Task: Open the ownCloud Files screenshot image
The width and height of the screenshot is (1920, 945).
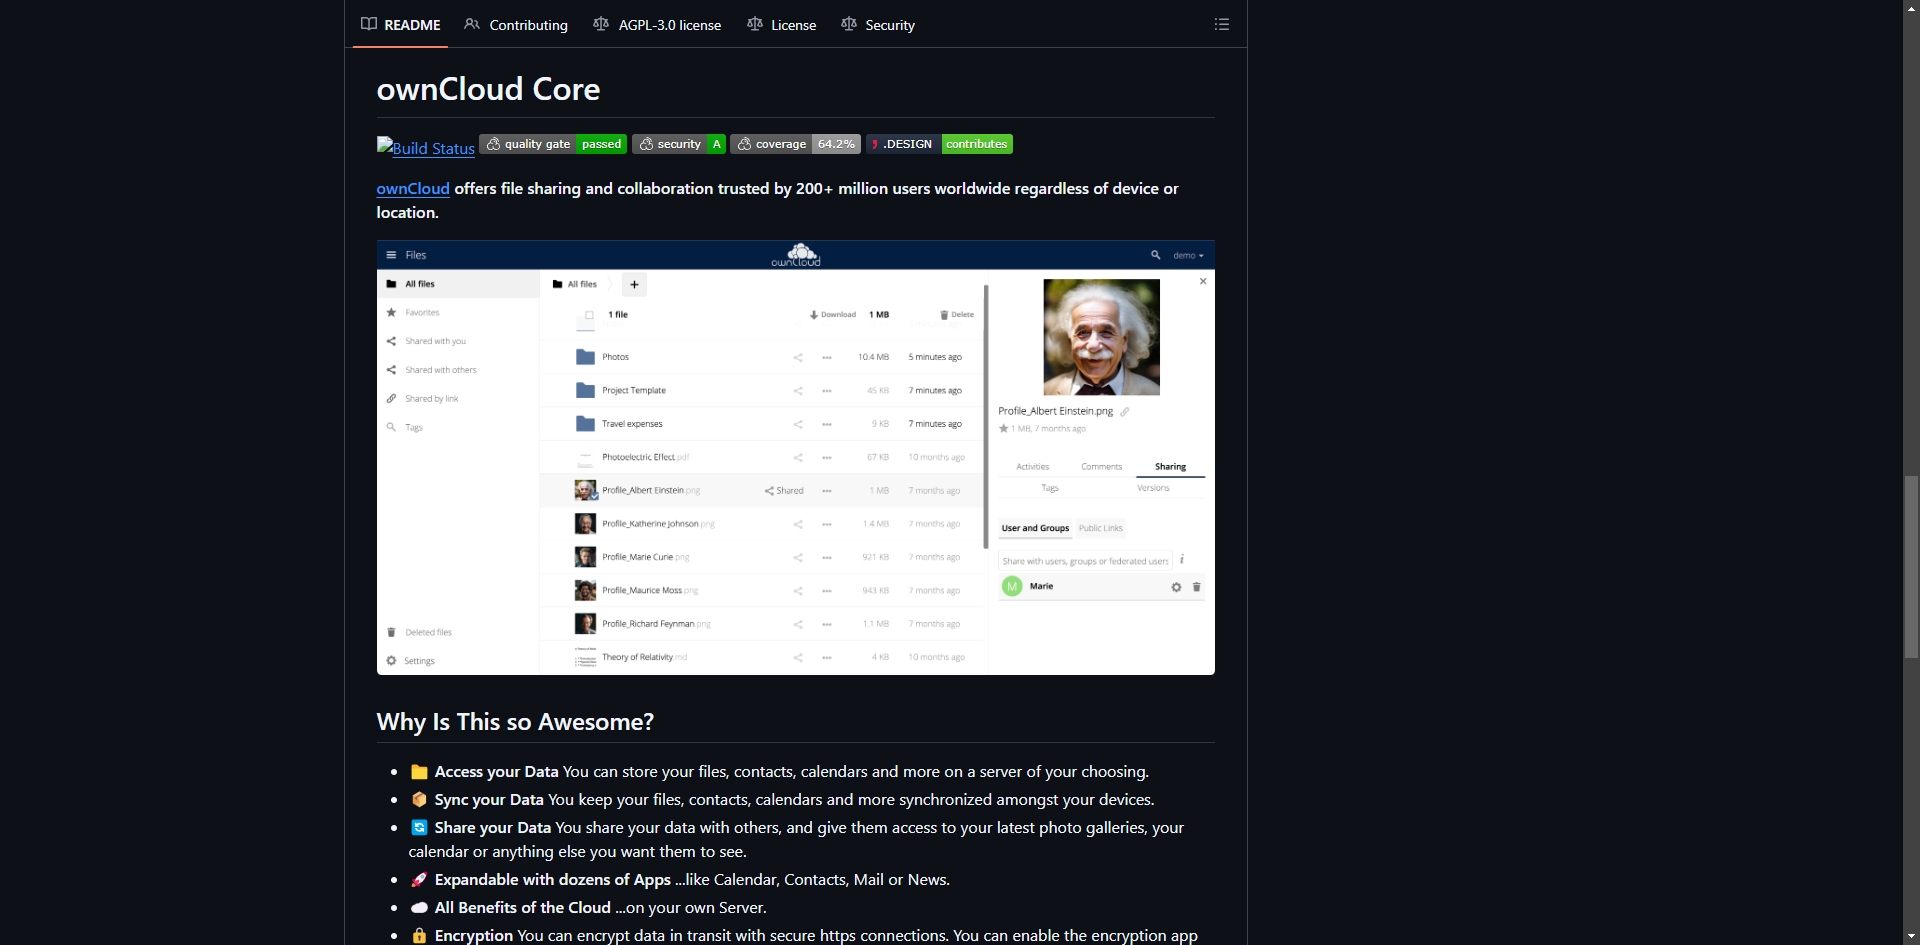Action: point(796,457)
